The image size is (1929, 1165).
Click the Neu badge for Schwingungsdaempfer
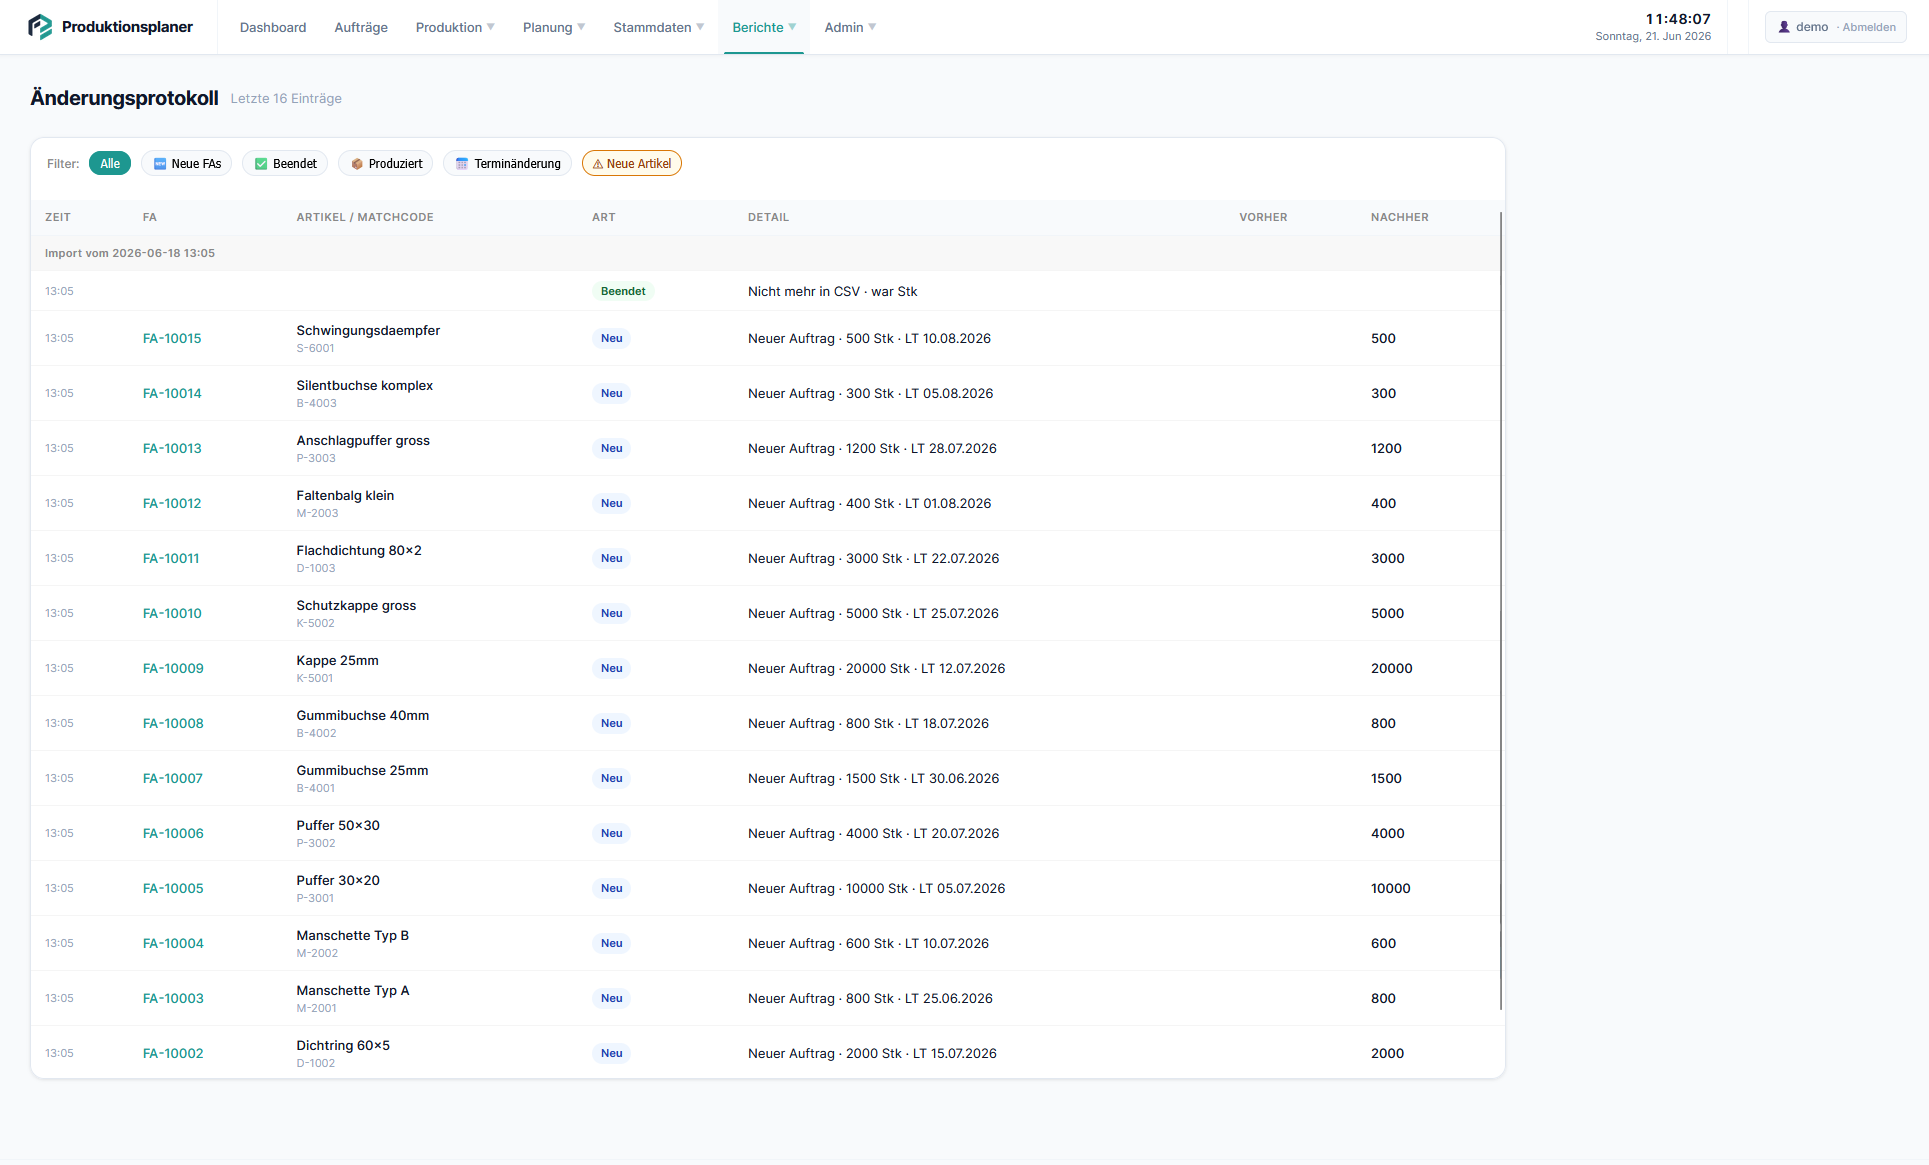click(x=612, y=338)
